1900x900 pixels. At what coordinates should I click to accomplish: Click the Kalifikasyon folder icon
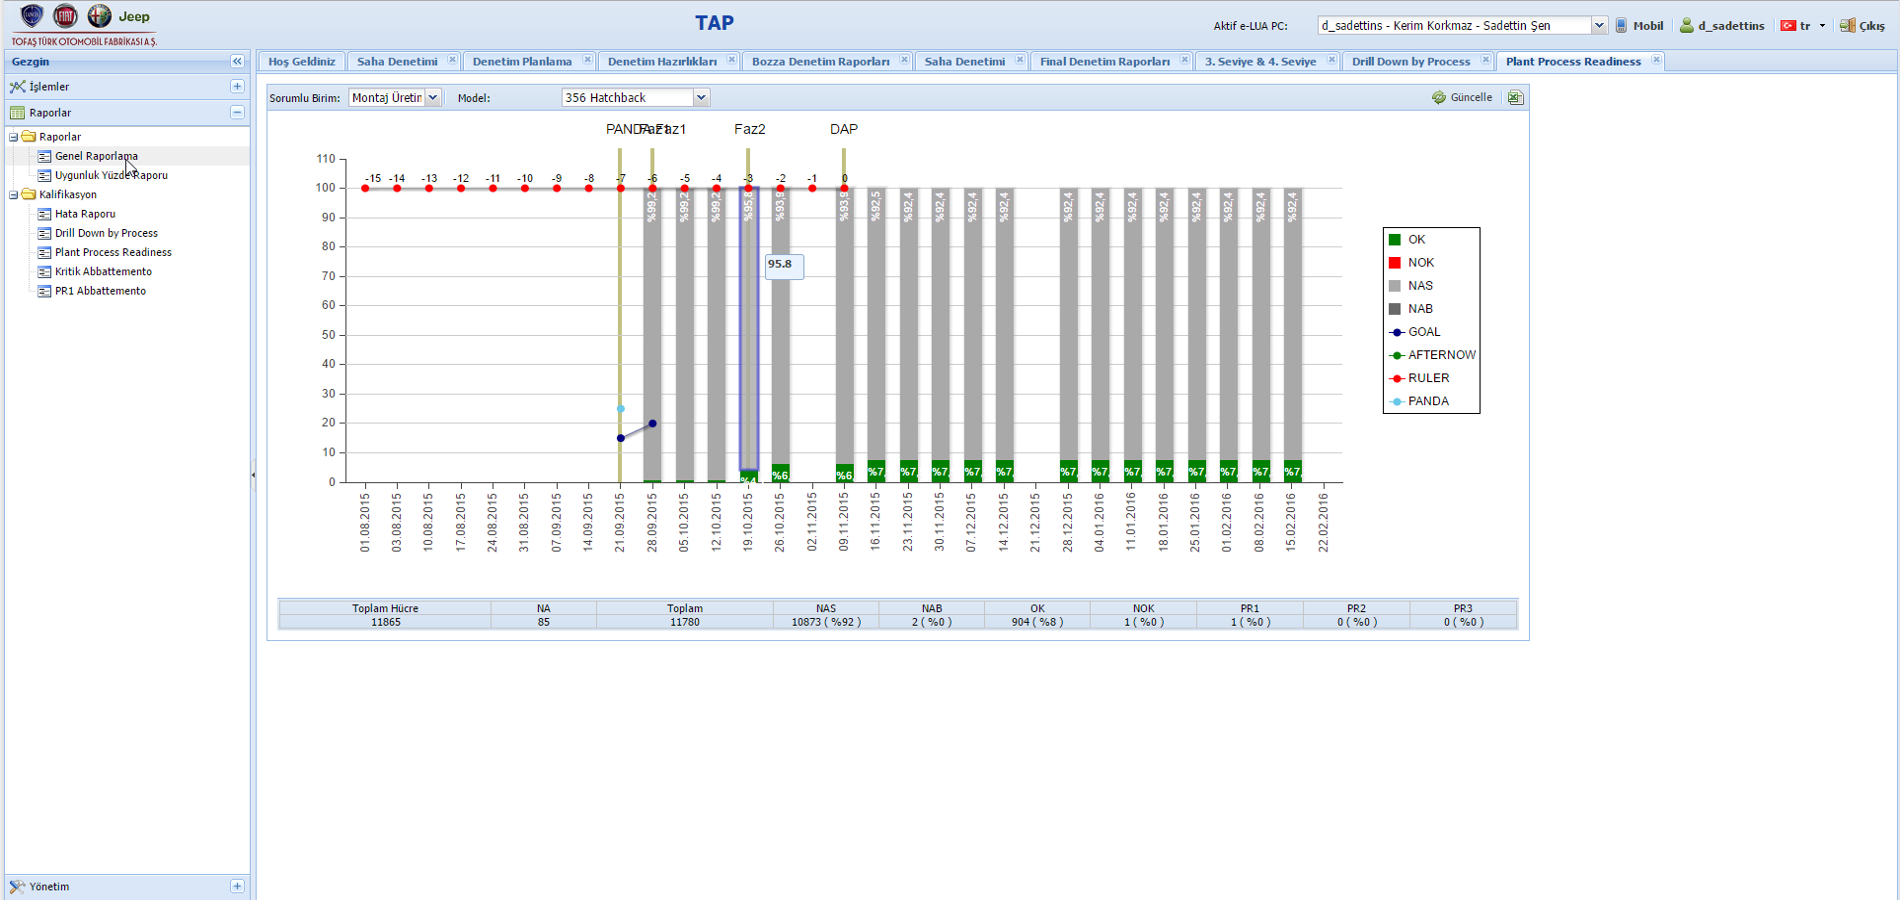(29, 195)
